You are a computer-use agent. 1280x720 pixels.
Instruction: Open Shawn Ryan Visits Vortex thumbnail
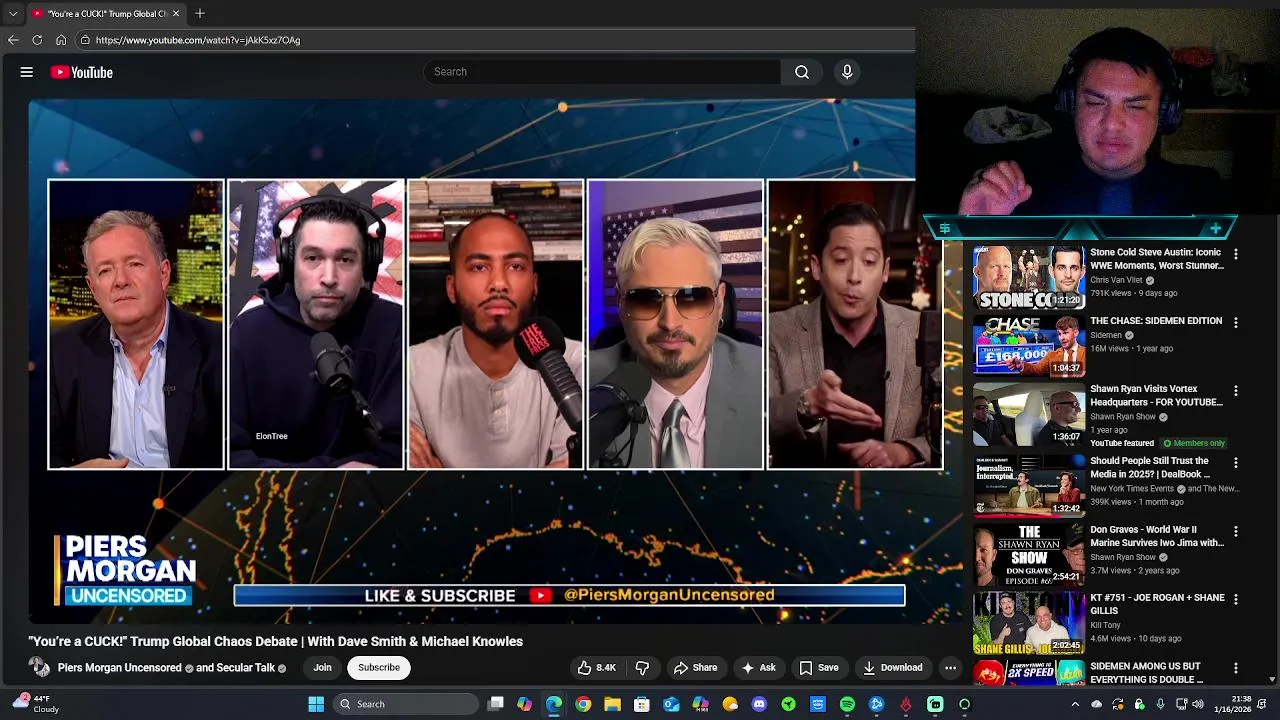point(1028,413)
